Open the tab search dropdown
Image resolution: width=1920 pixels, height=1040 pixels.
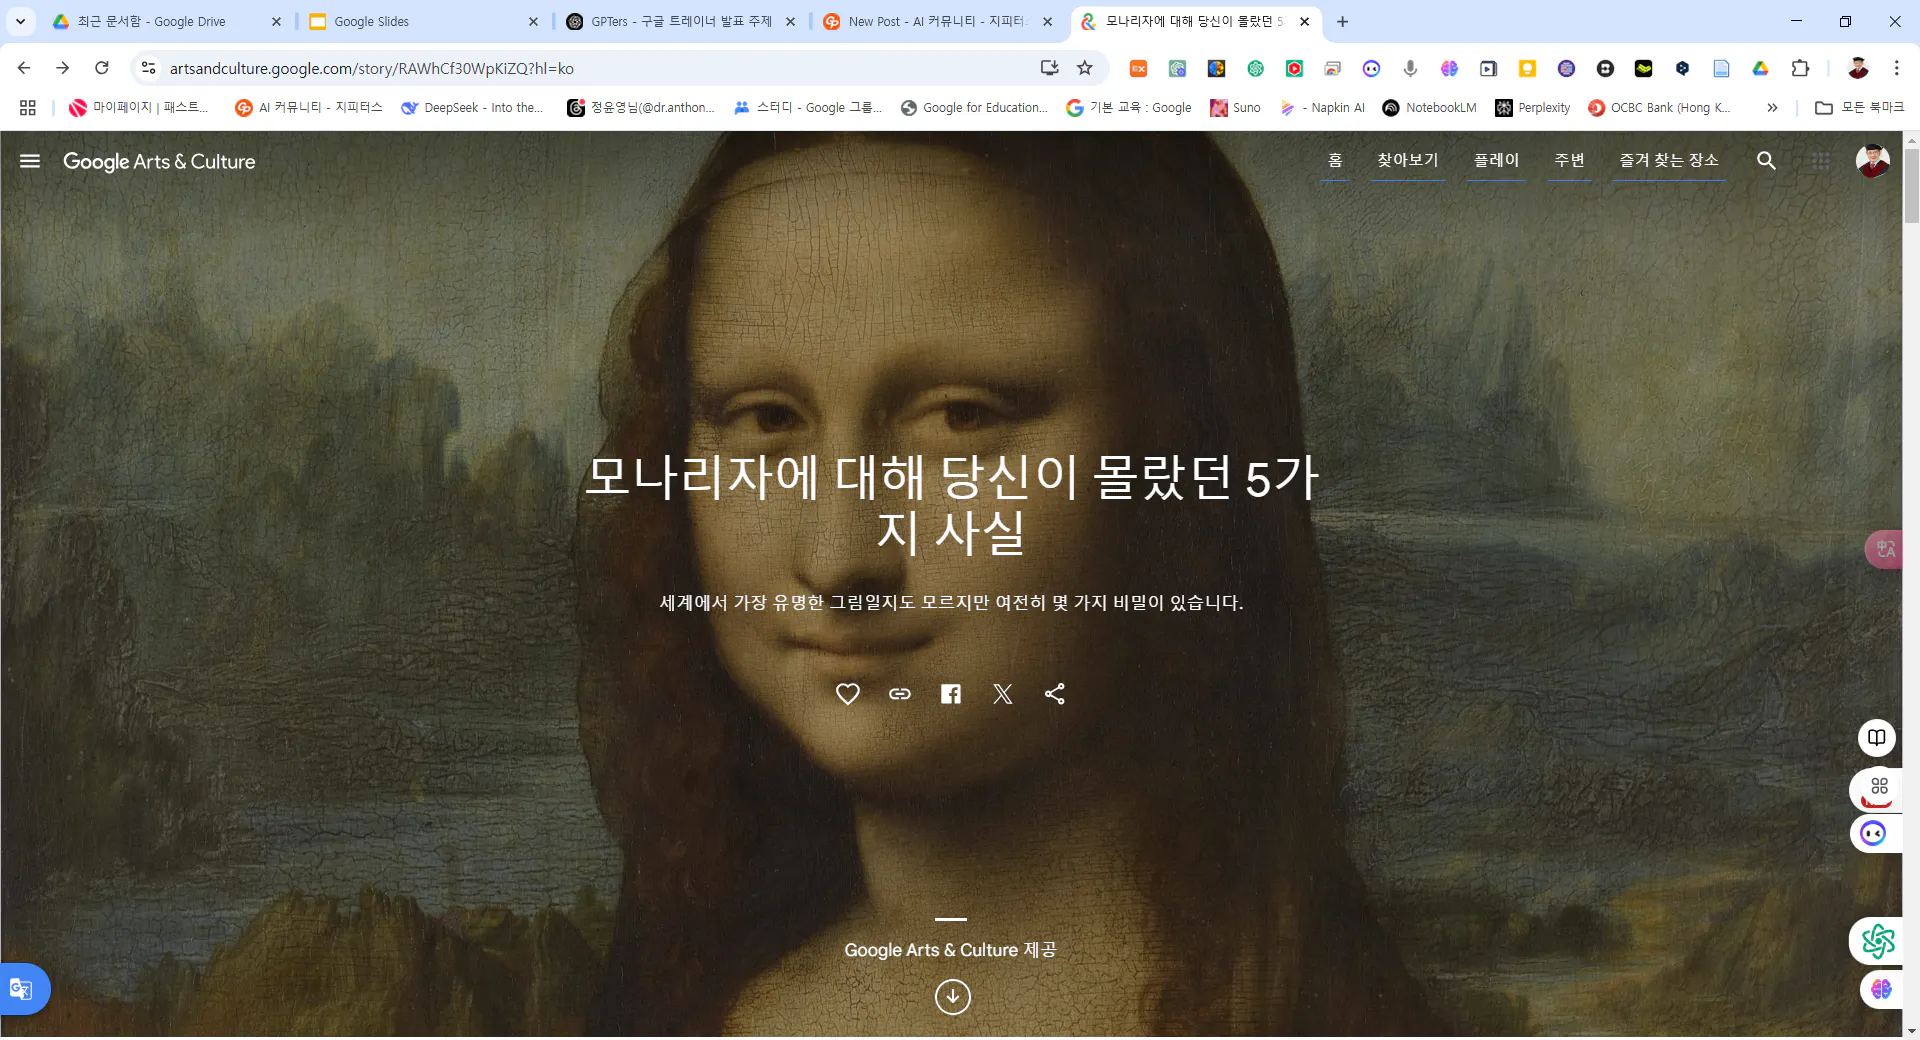pos(20,21)
